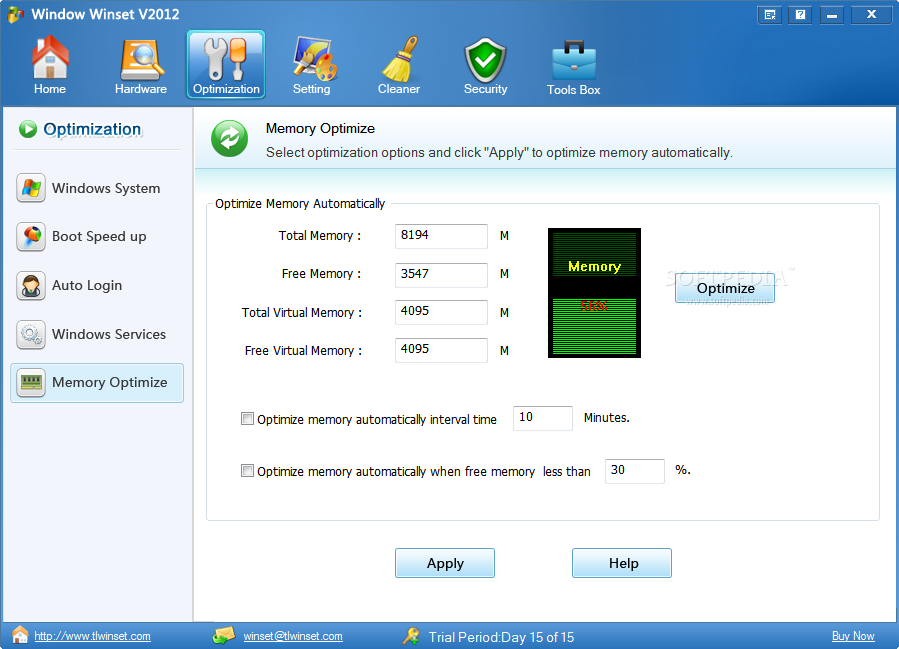Click the Total Virtual Memory field

tap(441, 312)
